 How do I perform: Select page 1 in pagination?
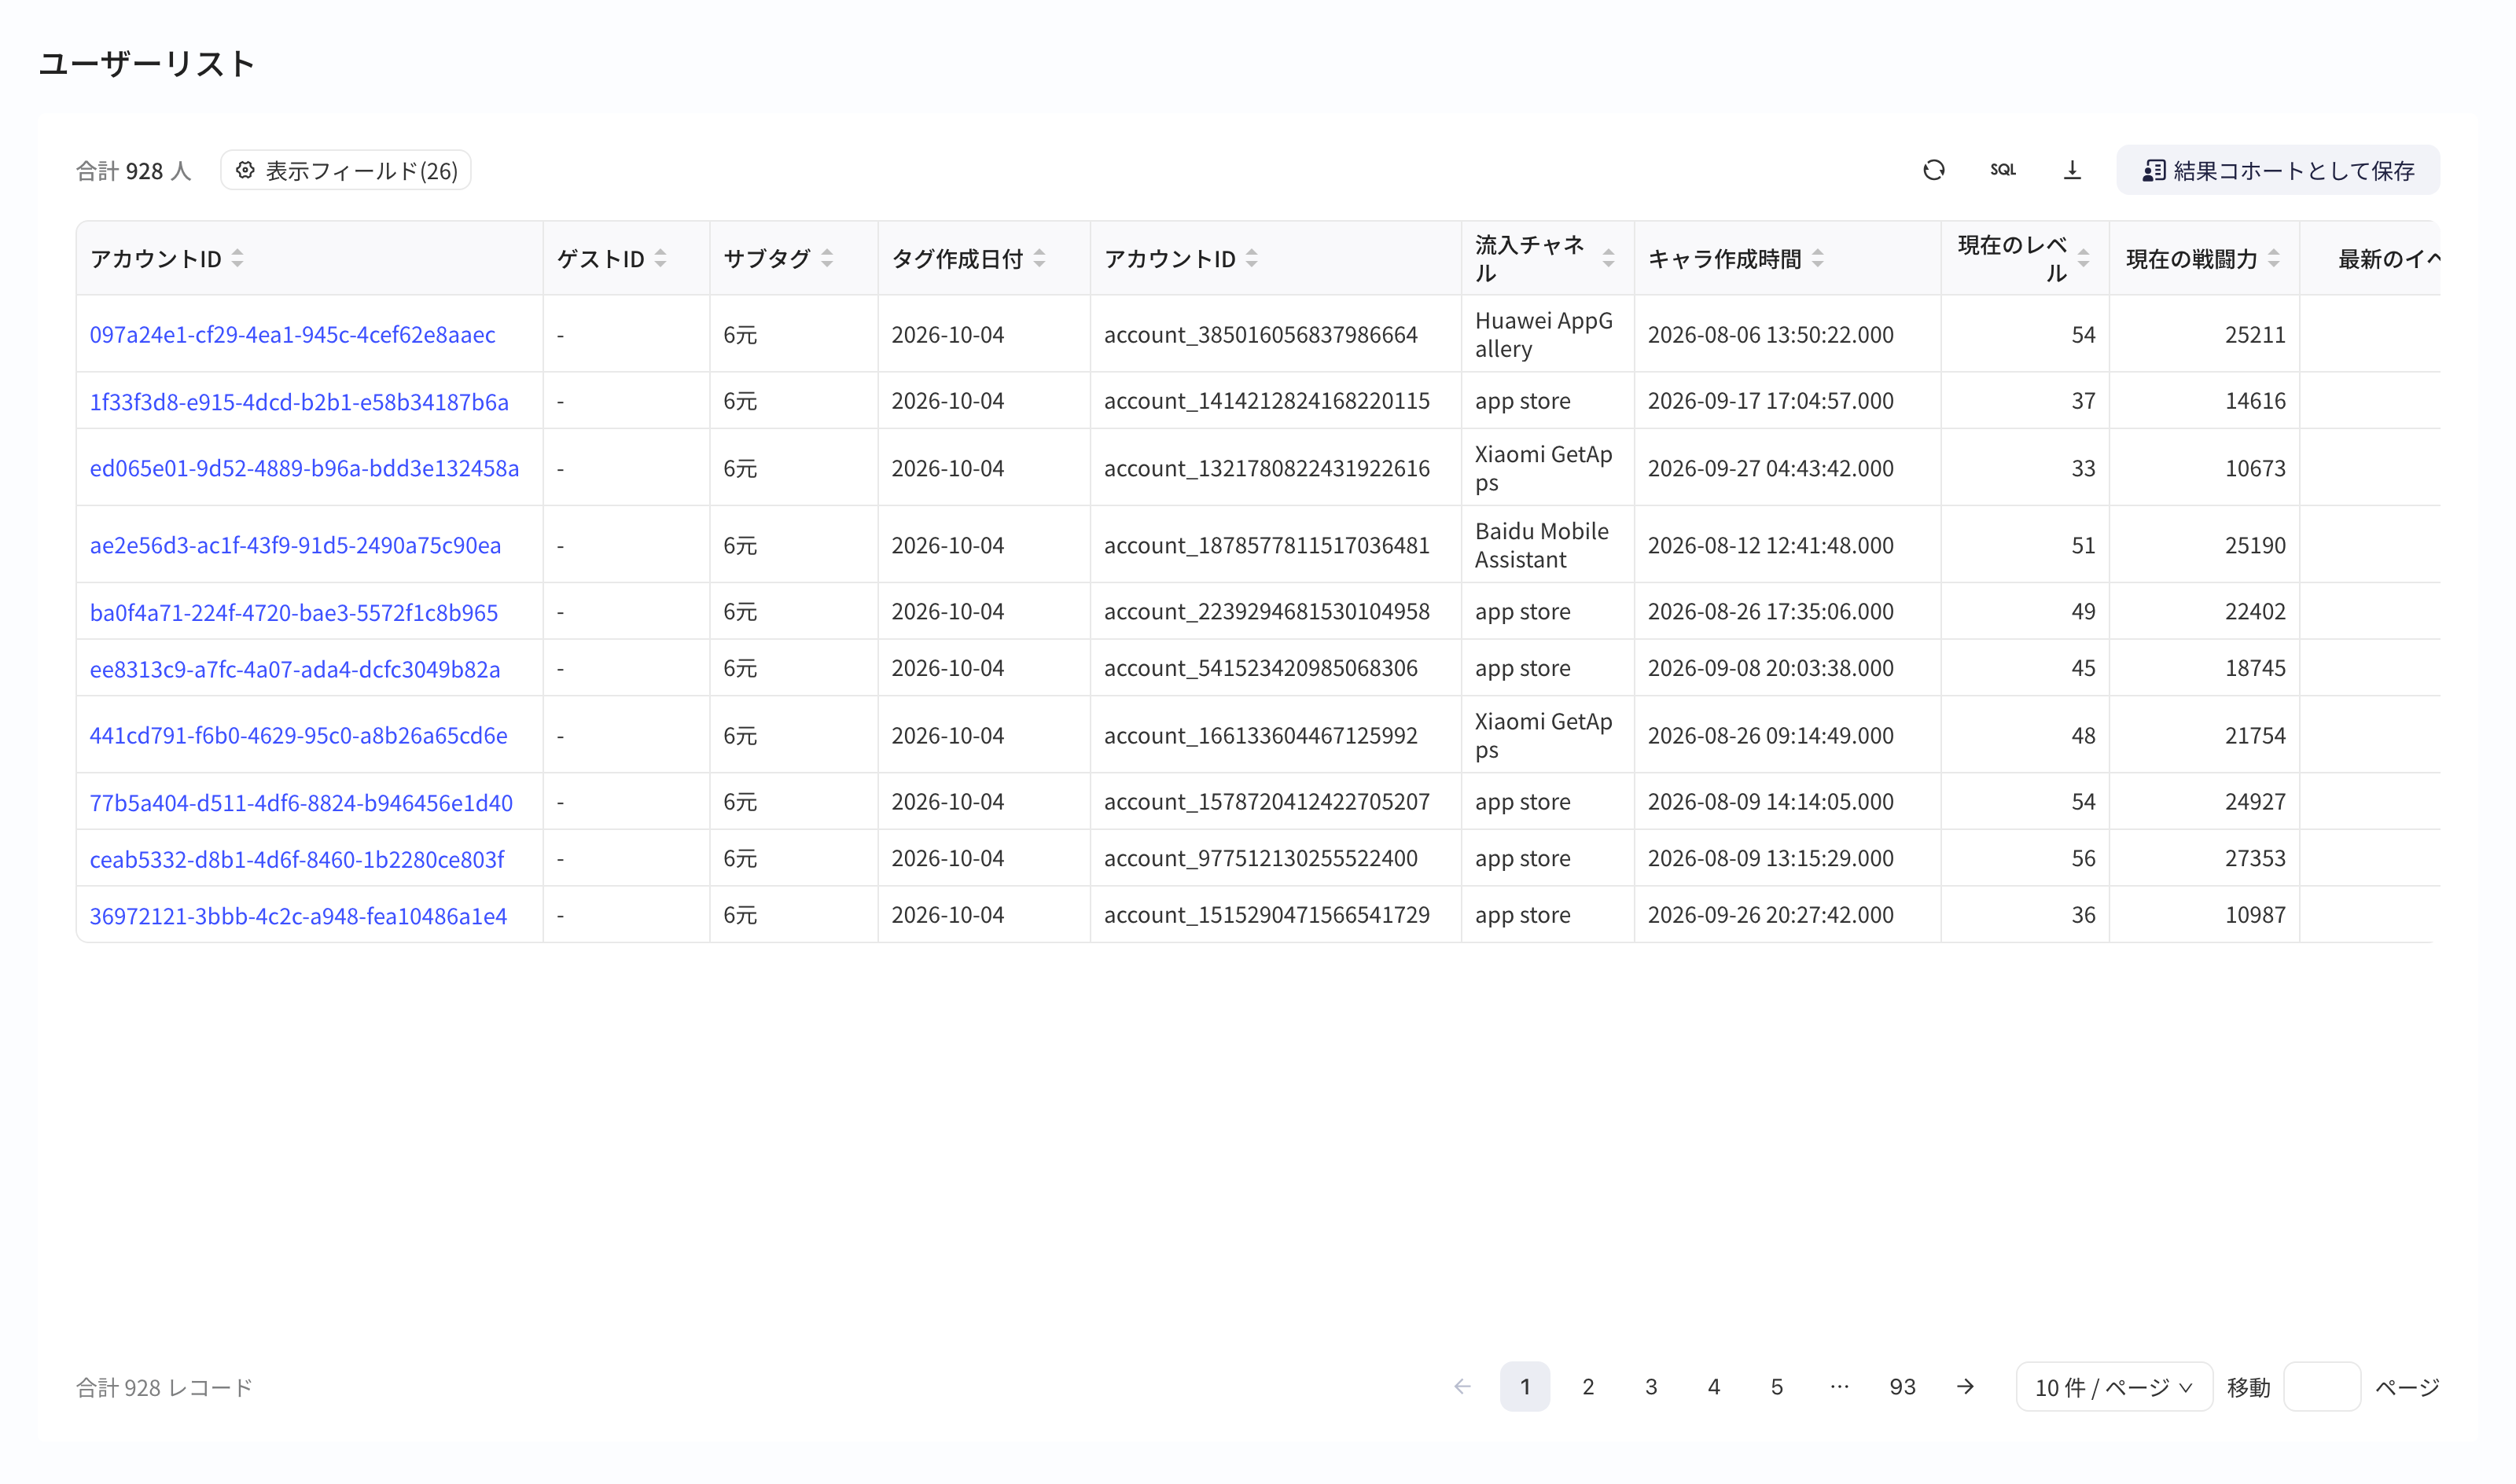[1525, 1386]
